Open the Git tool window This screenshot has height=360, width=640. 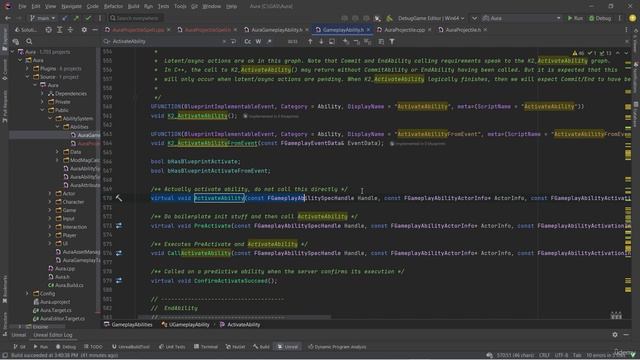(x=19, y=347)
